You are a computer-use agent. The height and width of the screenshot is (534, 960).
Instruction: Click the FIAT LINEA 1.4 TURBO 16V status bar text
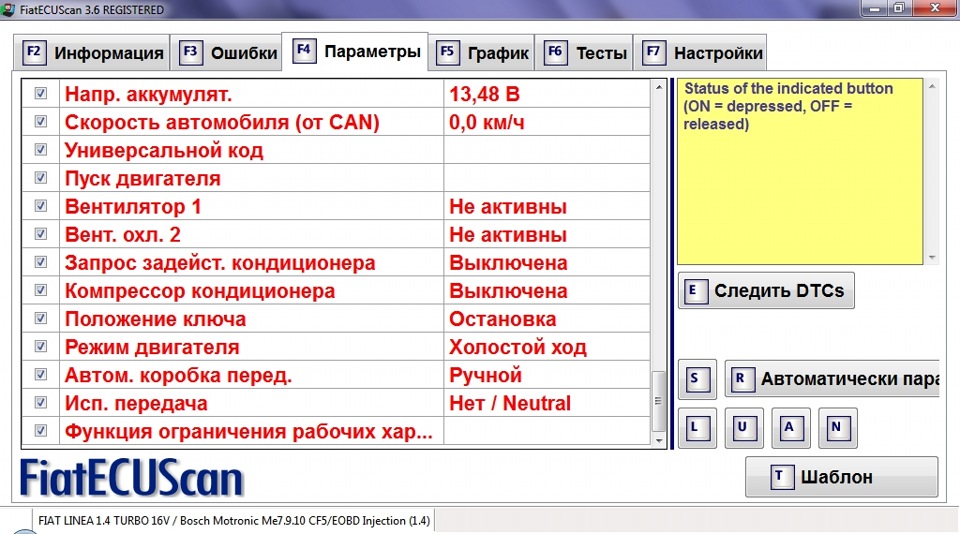click(x=234, y=521)
